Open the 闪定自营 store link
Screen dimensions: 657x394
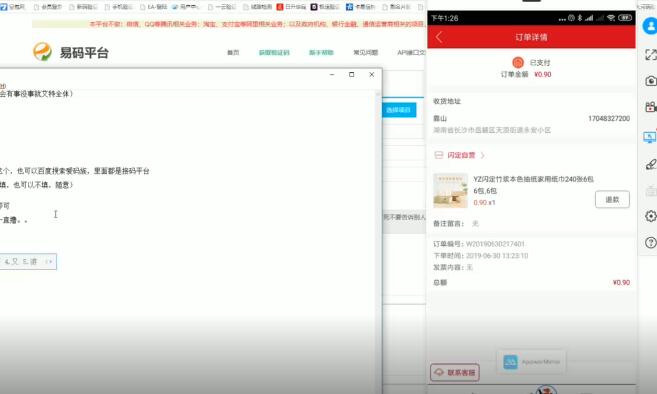point(461,155)
